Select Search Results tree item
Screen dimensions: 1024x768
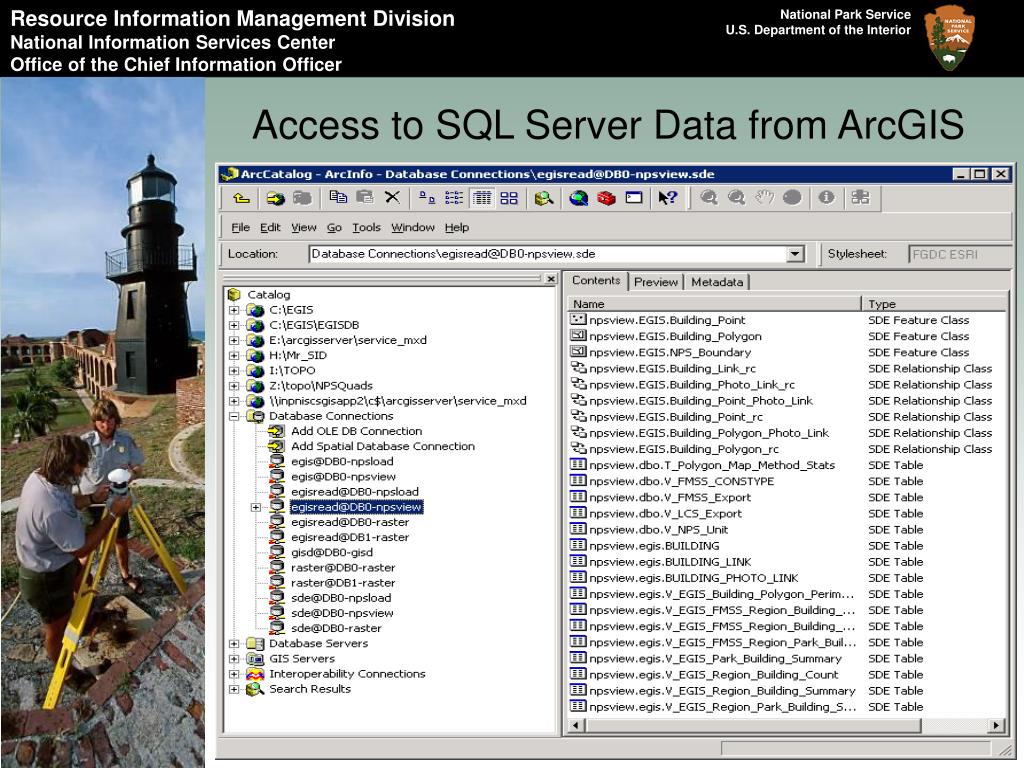(x=310, y=689)
